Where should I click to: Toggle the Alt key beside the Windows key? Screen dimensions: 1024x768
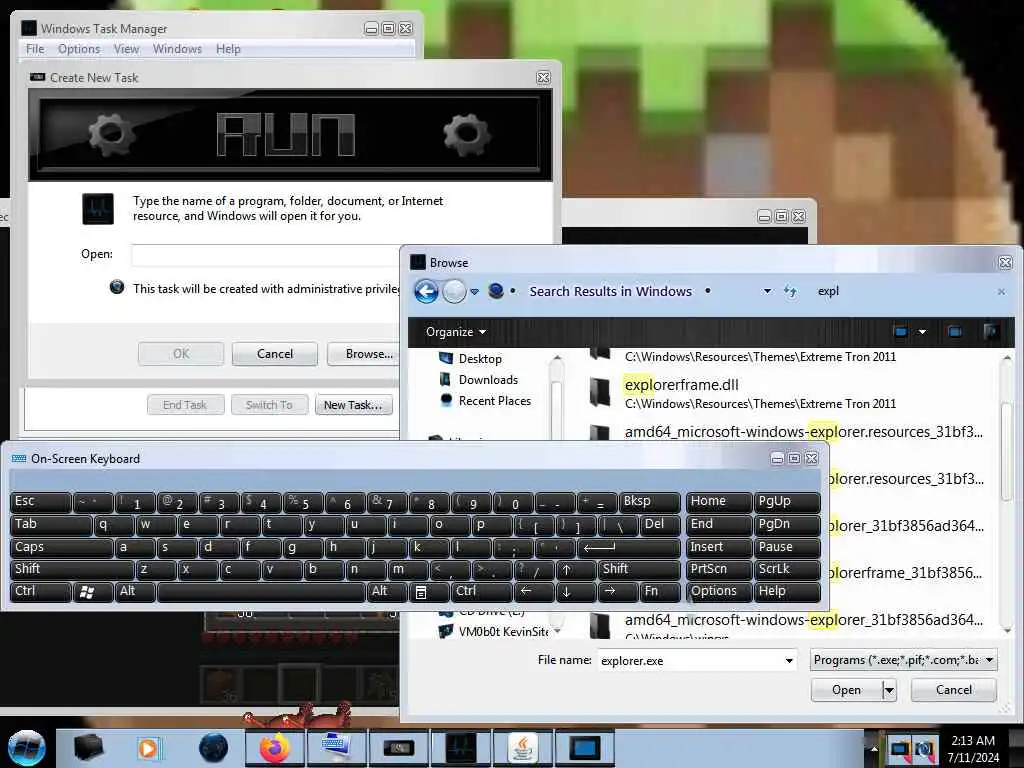click(135, 592)
